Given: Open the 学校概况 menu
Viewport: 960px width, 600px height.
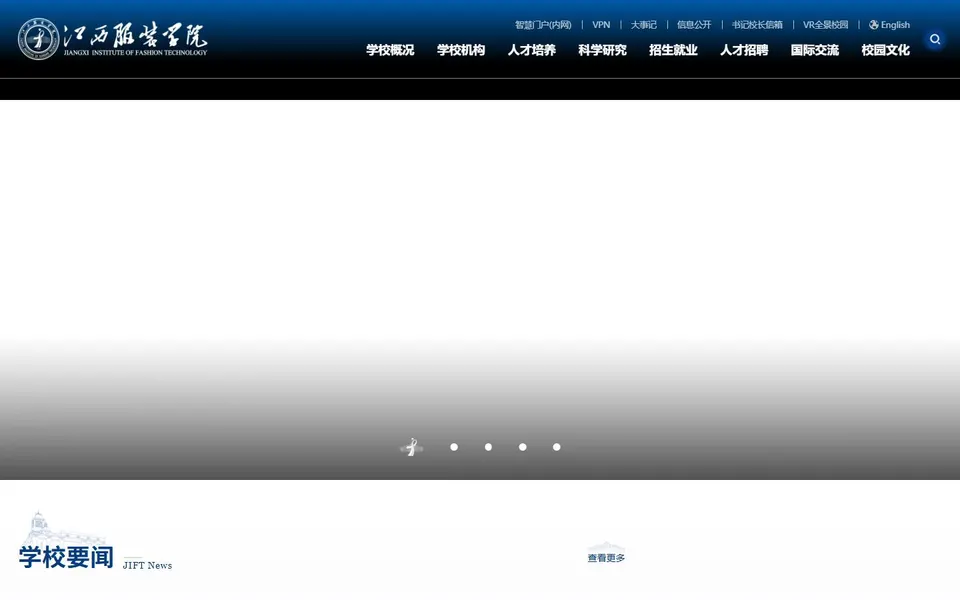Looking at the screenshot, I should pos(390,50).
